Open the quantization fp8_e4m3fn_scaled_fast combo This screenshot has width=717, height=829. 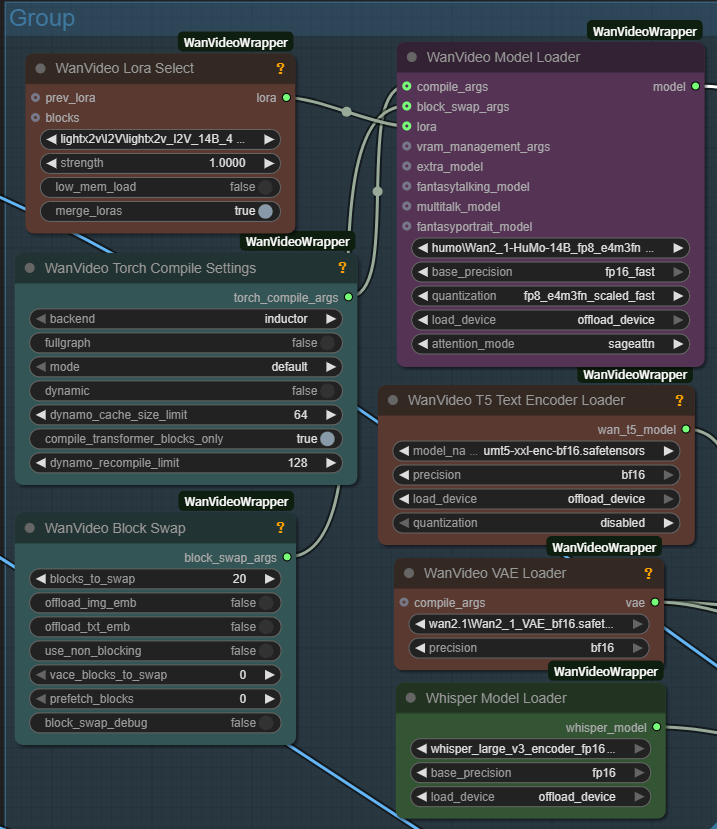550,296
